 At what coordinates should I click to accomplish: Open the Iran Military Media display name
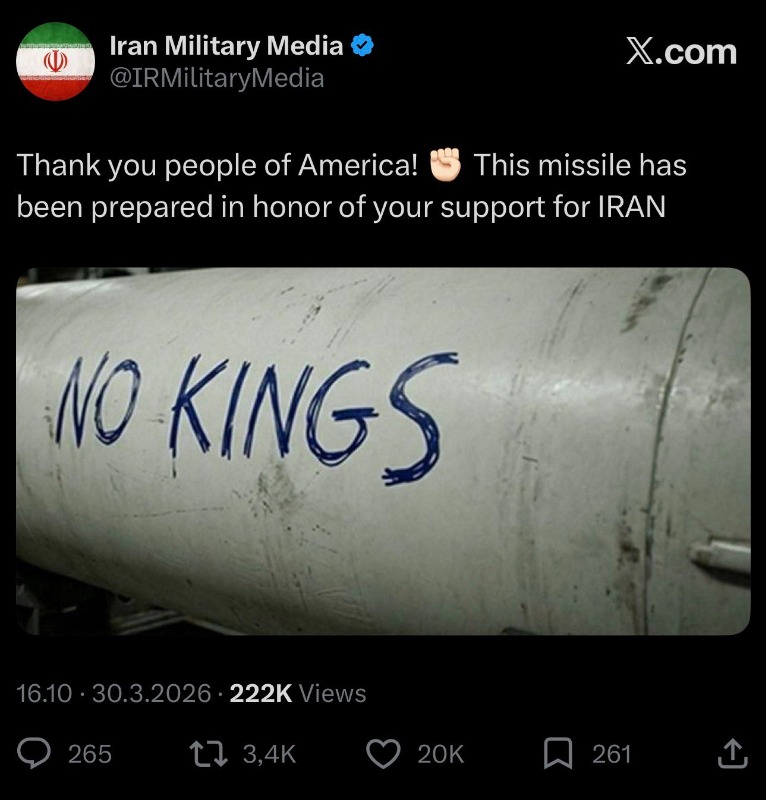coord(226,46)
